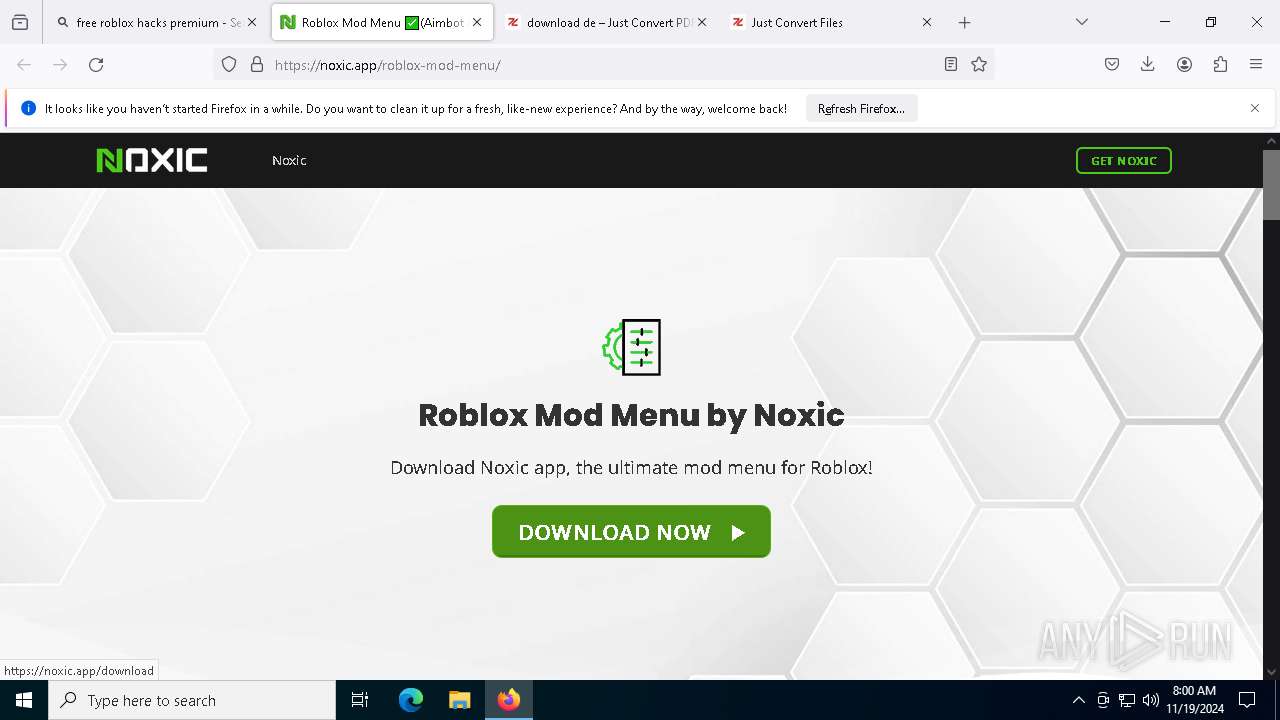Open the tracking protection shield icon

[x=229, y=64]
